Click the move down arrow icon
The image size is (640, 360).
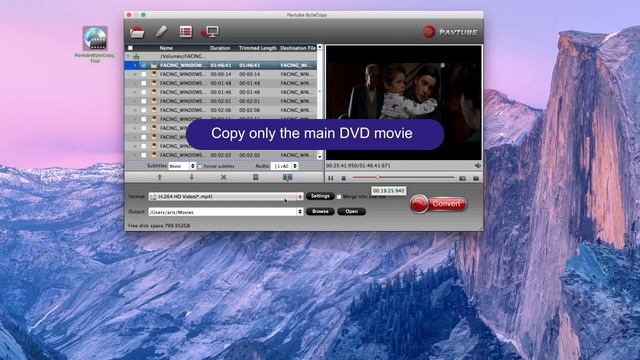pos(191,177)
